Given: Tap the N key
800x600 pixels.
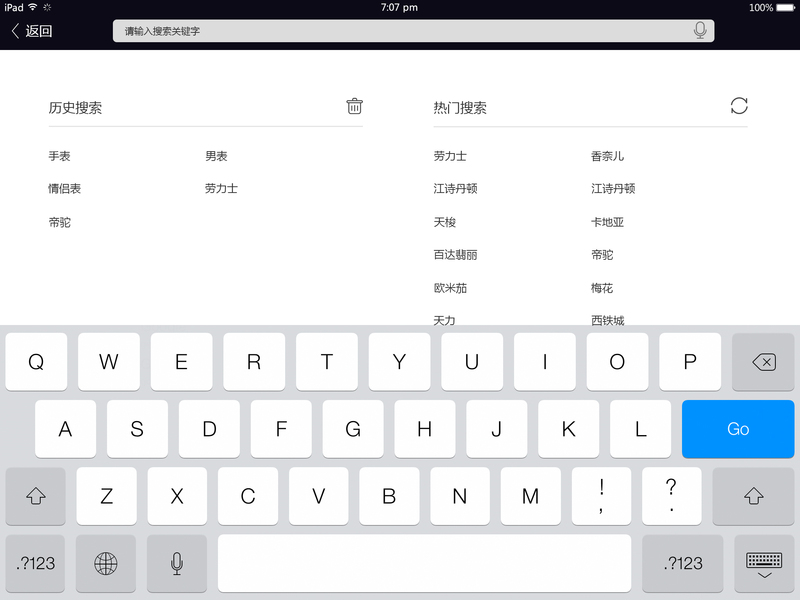Looking at the screenshot, I should pyautogui.click(x=460, y=496).
